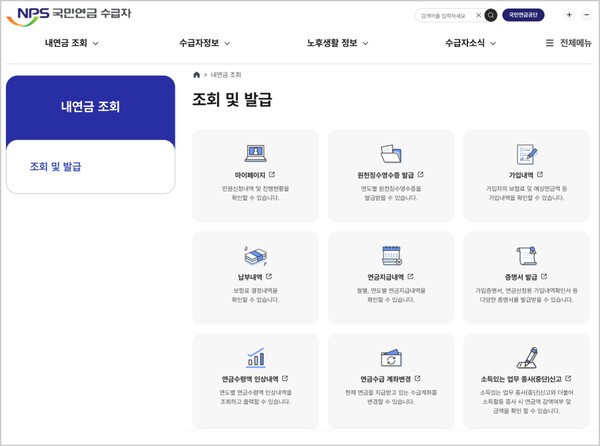This screenshot has width=600, height=446.
Task: Open the 내연금 조회 top menu
Action: coord(66,43)
